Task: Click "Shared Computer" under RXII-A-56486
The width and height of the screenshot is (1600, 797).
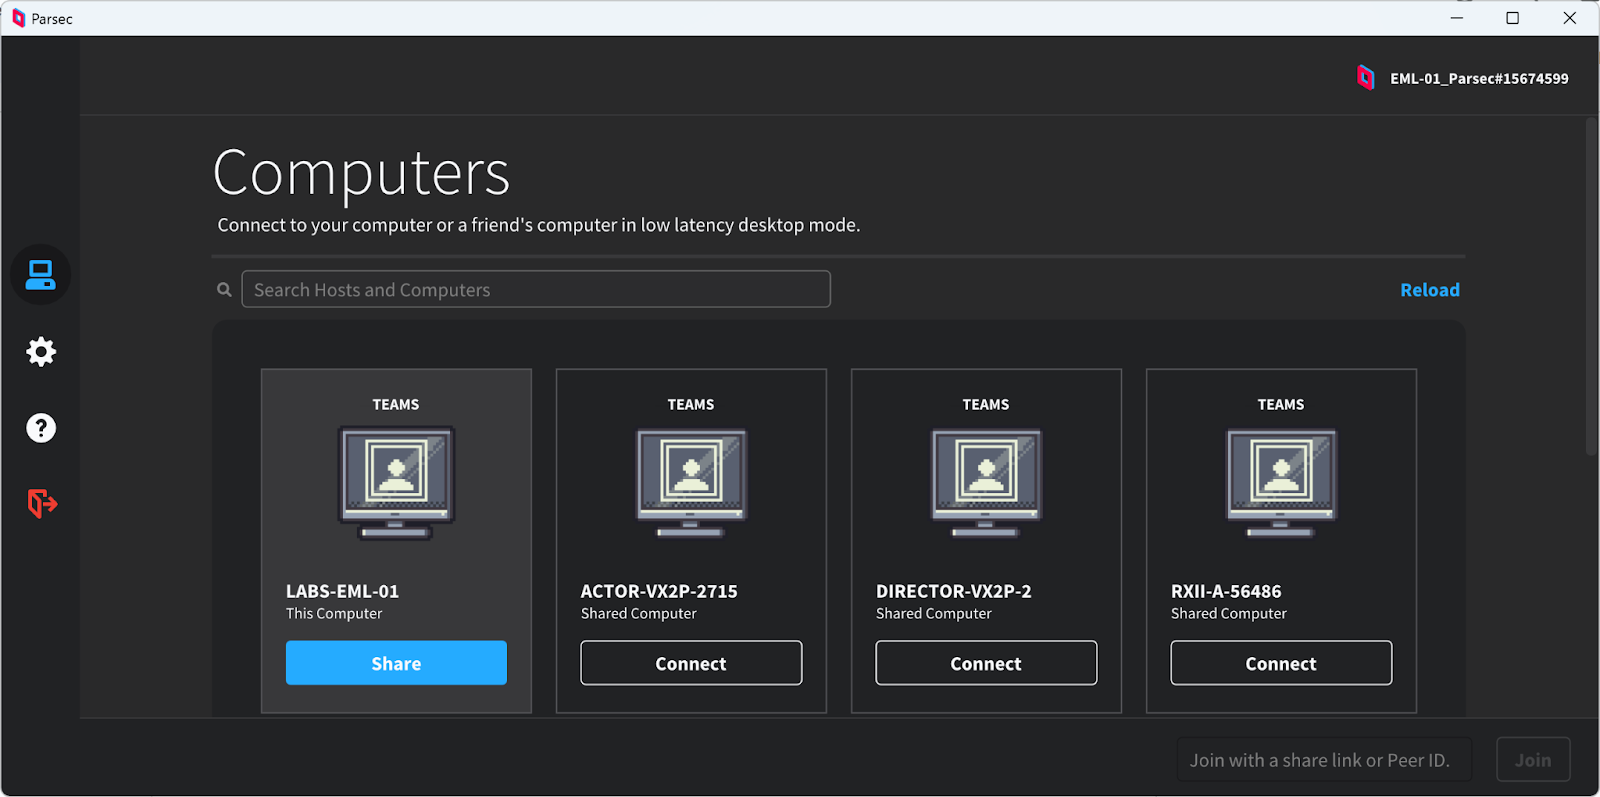Action: pyautogui.click(x=1229, y=613)
